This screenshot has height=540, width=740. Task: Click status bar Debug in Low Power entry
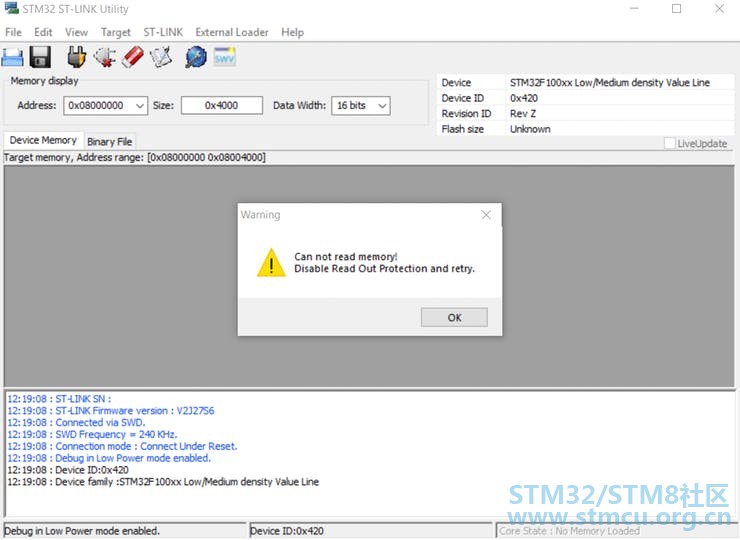(x=125, y=531)
